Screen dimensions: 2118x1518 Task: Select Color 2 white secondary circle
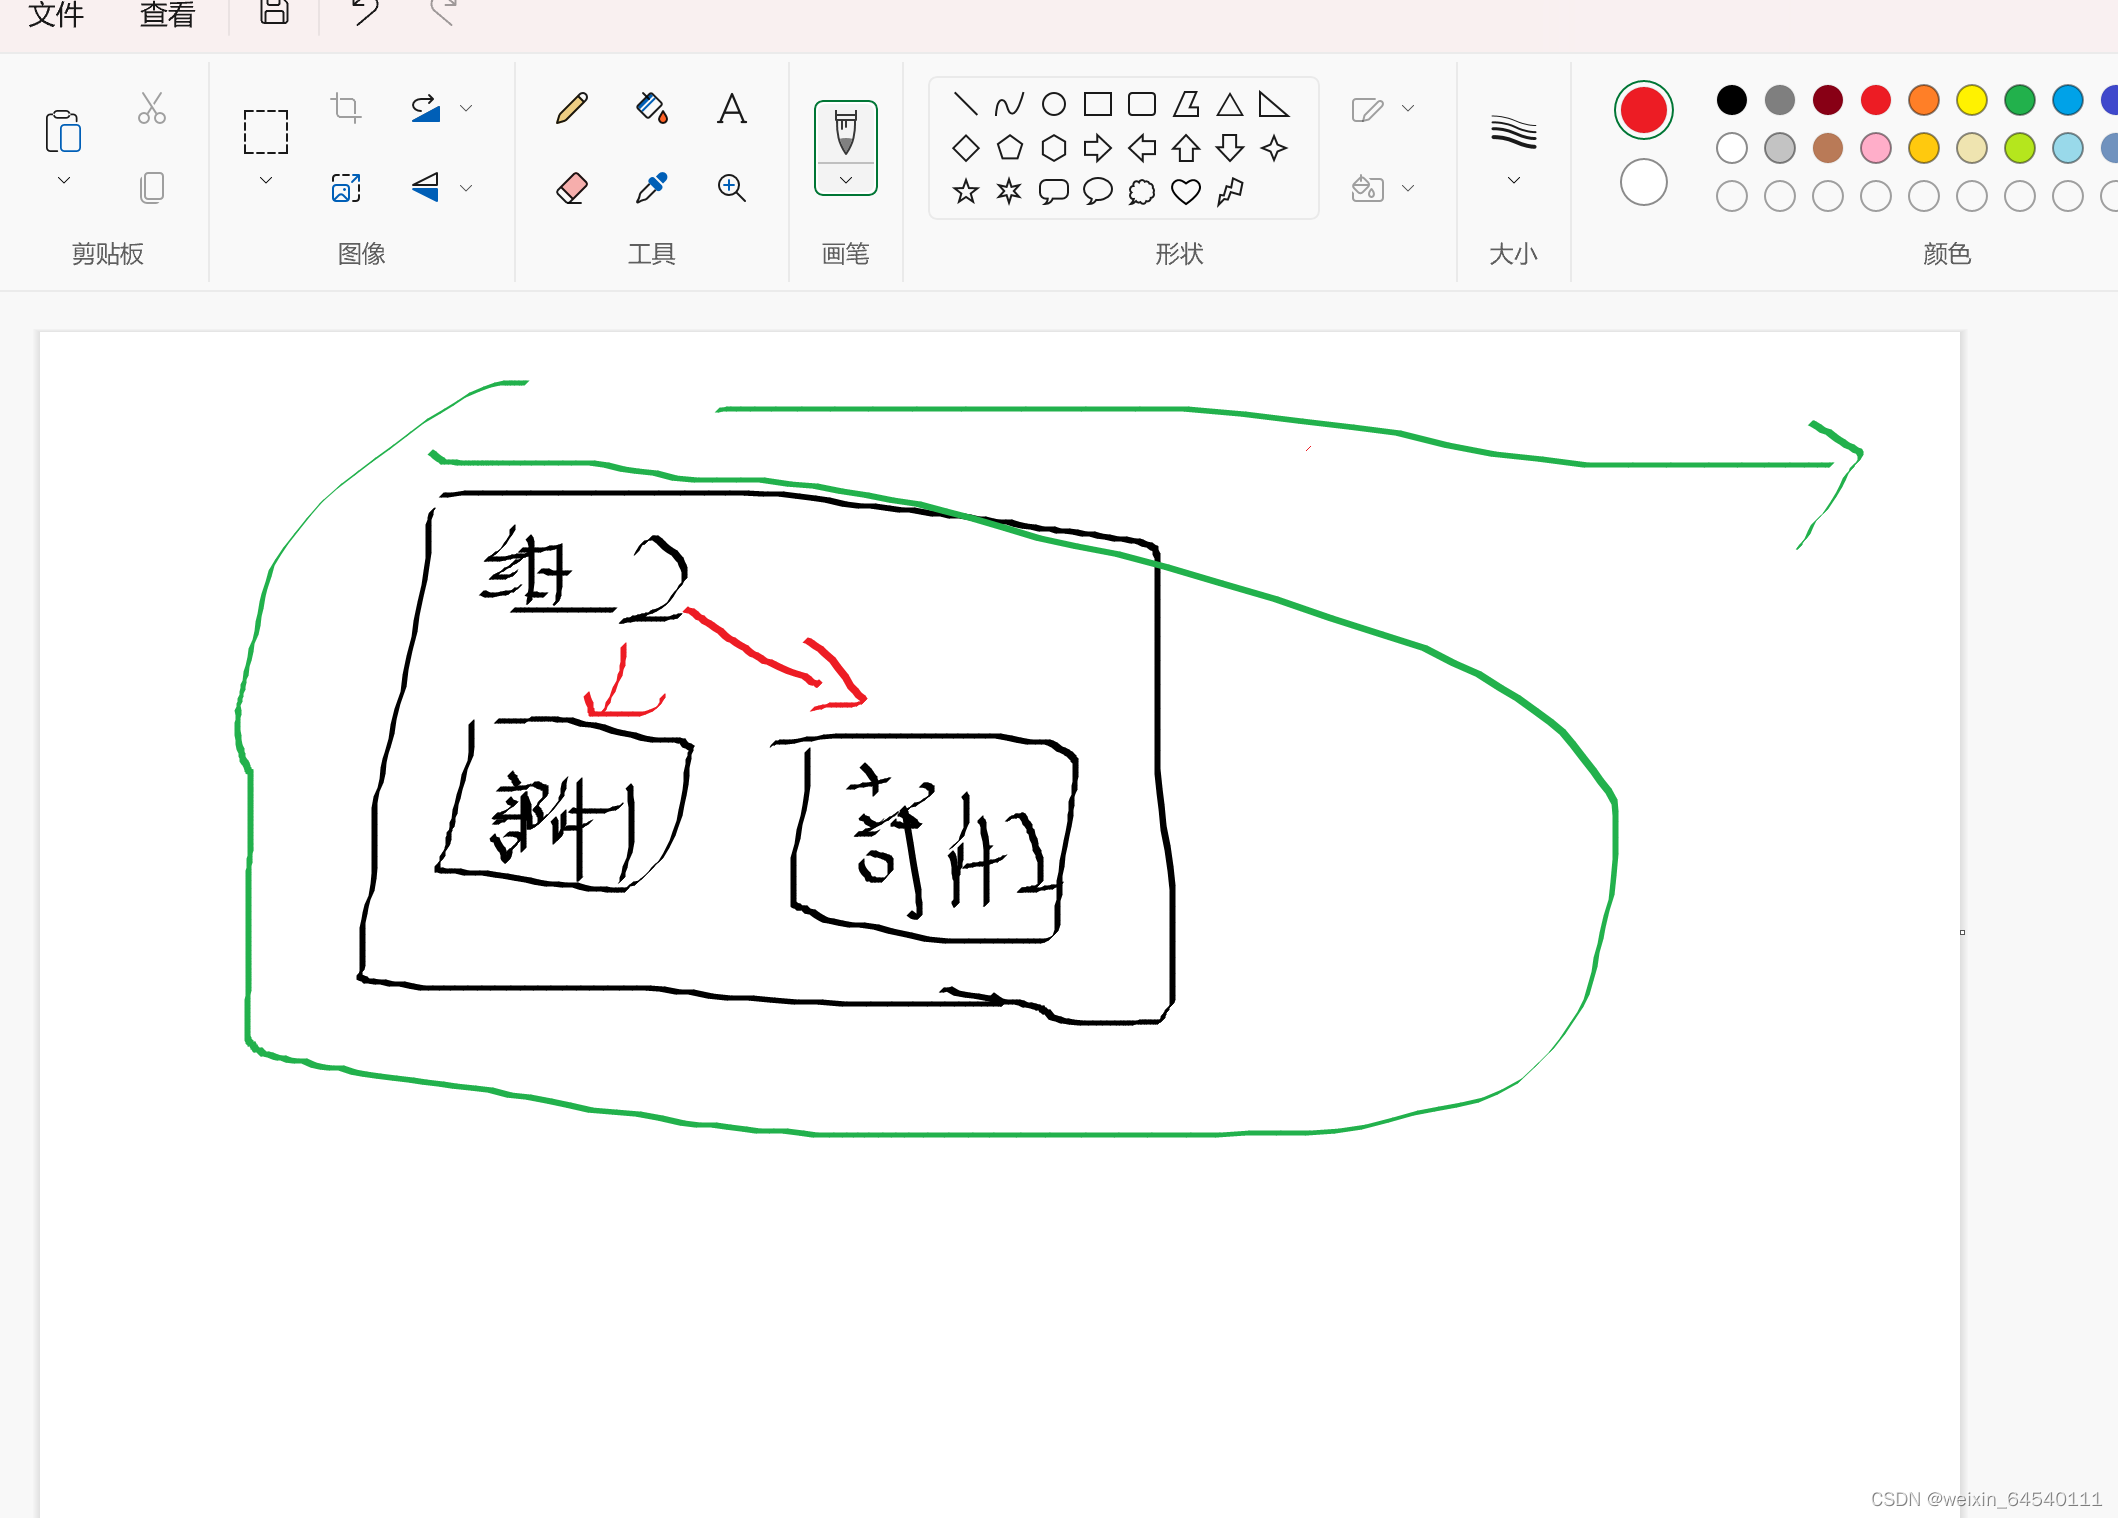click(x=1643, y=183)
